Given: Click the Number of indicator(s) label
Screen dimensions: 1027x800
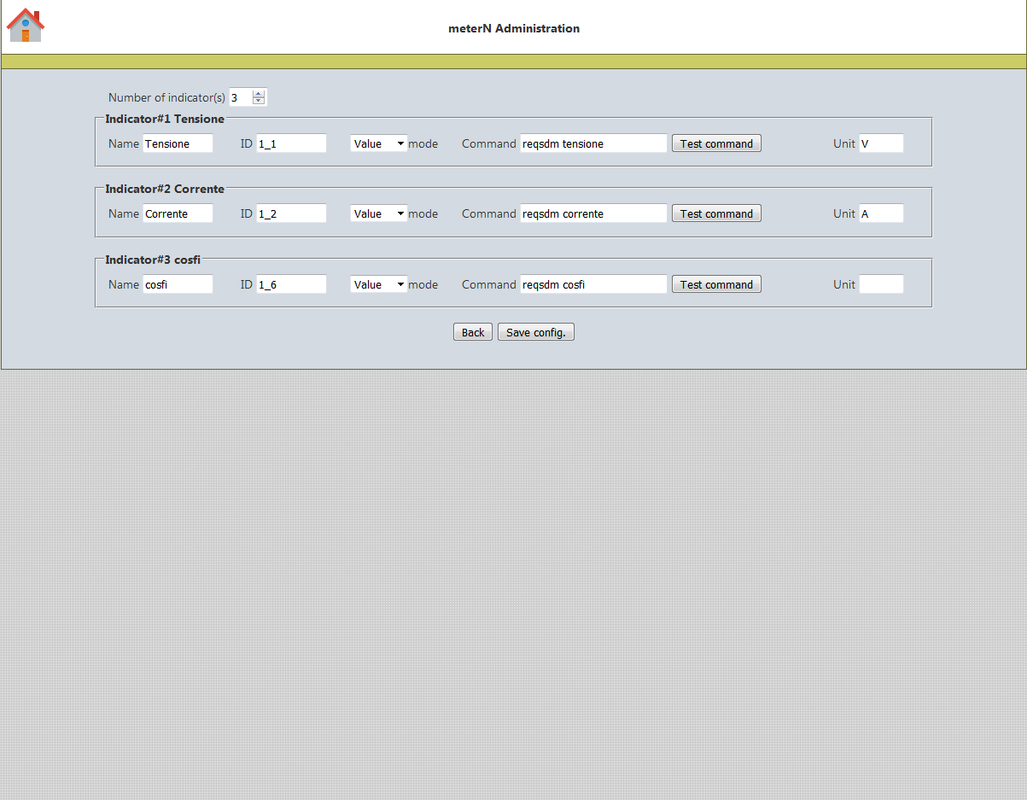Looking at the screenshot, I should (166, 98).
